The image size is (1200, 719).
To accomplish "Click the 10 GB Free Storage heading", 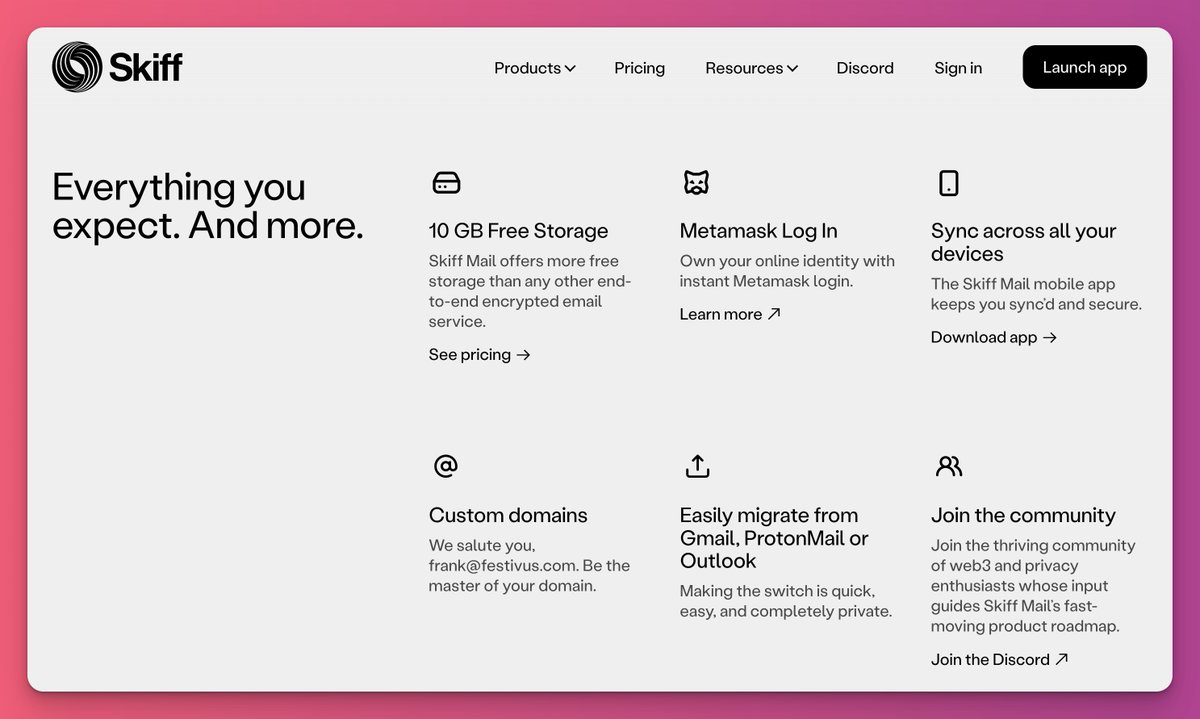I will 518,231.
